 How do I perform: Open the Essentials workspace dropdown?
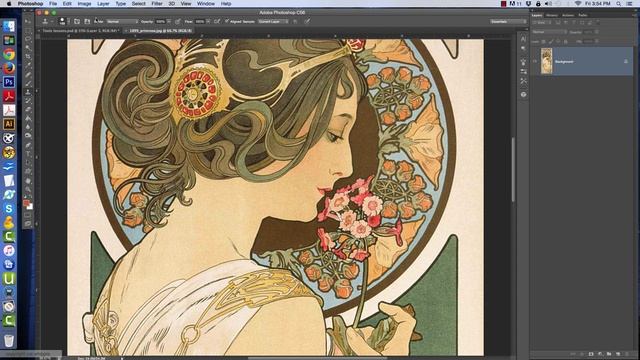point(508,21)
